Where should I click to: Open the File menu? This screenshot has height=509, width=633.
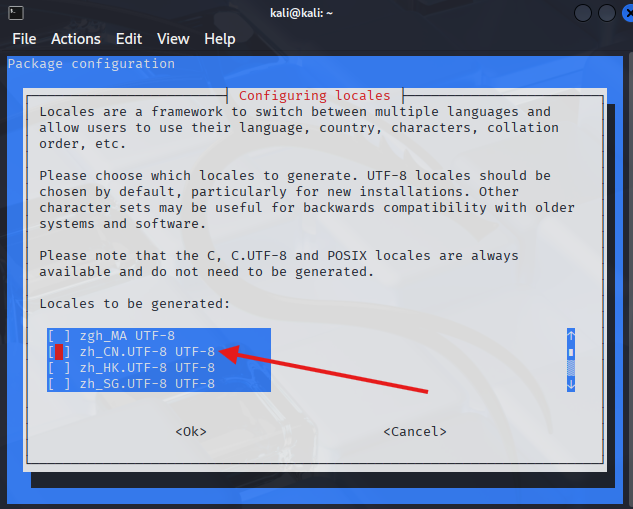(x=24, y=39)
